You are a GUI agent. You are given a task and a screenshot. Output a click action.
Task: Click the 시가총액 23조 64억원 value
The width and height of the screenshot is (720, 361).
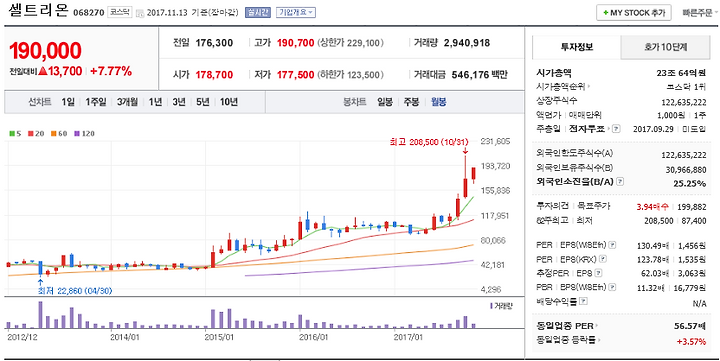click(681, 73)
